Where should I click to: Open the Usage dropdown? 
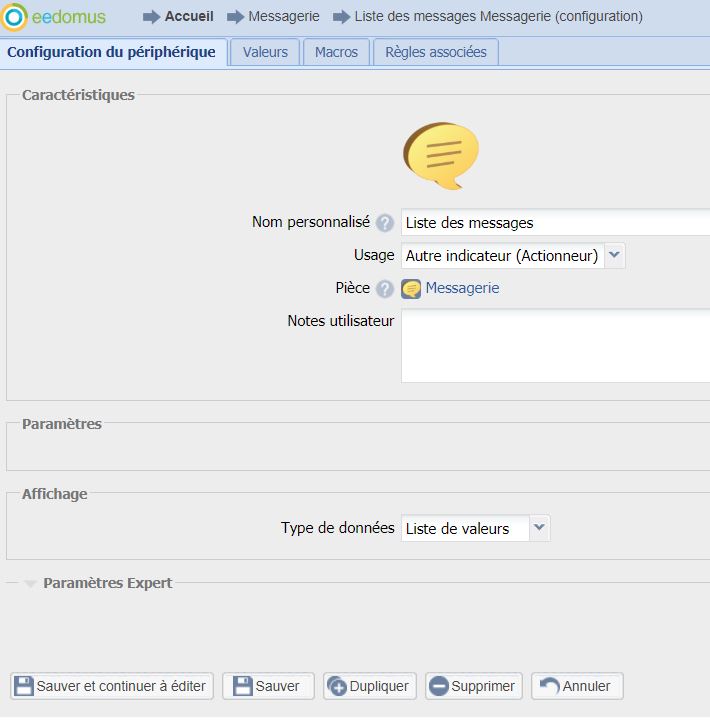pos(615,256)
